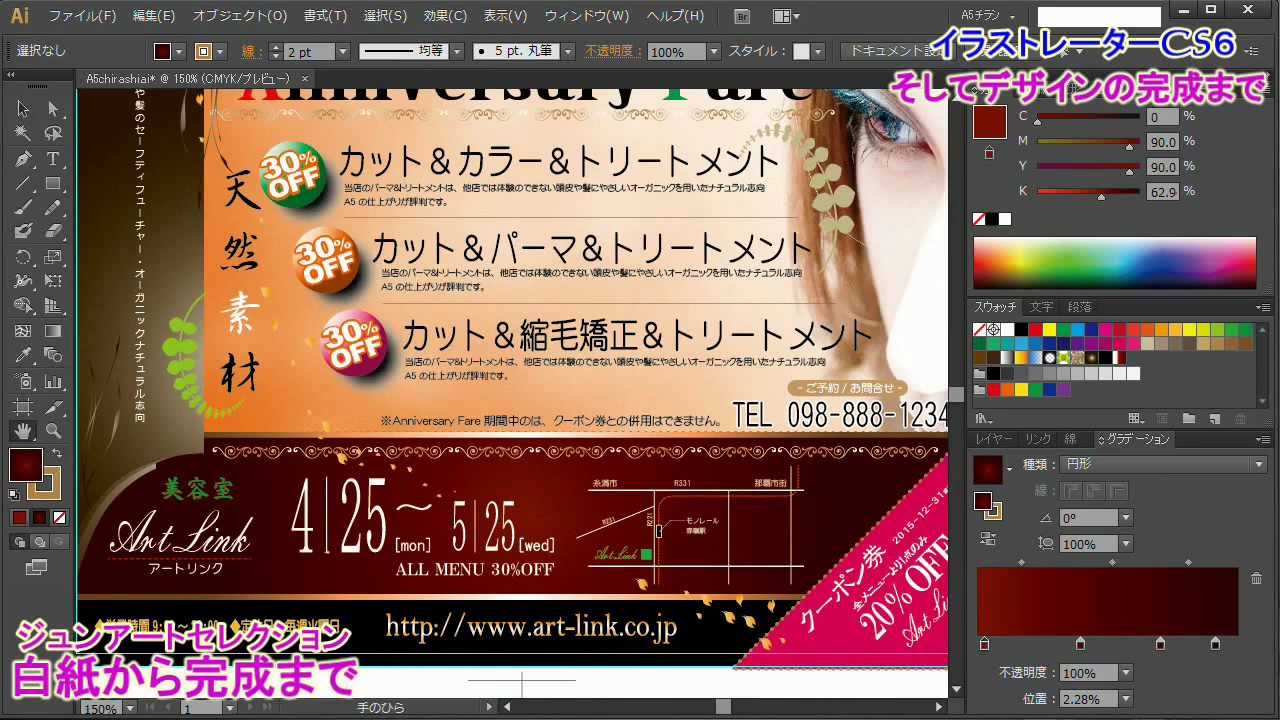The image size is (1280, 720).
Task: Select the Scale tool
Action: (x=53, y=257)
